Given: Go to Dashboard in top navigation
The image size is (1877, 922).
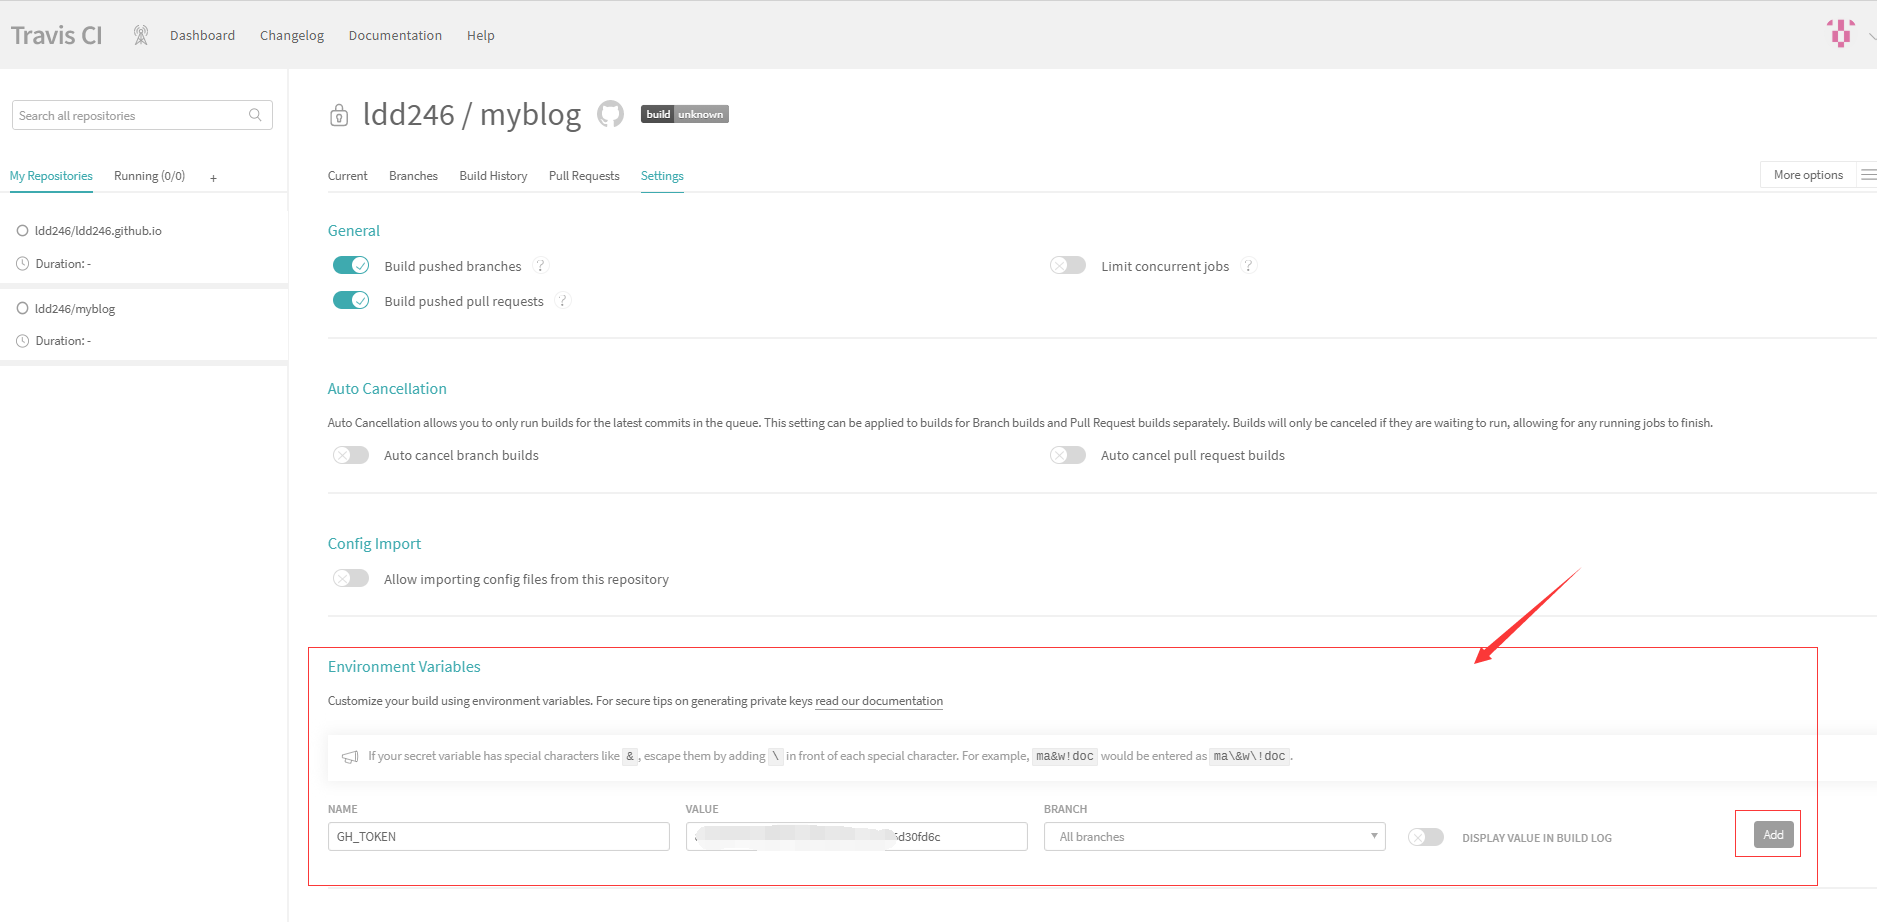Looking at the screenshot, I should click(x=202, y=35).
